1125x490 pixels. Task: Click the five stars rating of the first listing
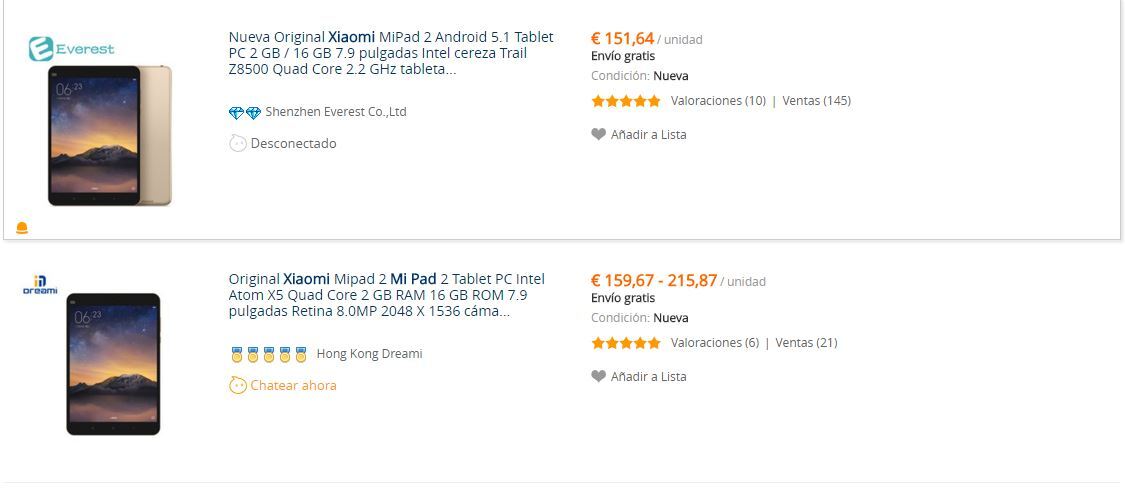(x=626, y=101)
